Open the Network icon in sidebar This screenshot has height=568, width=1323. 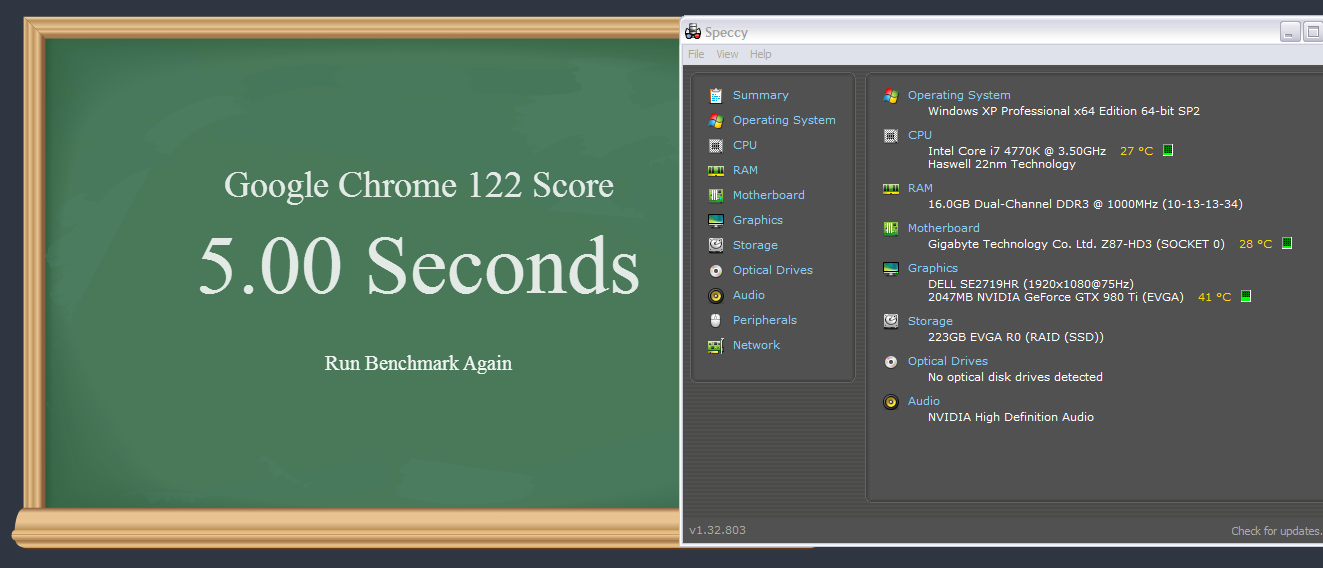(715, 345)
